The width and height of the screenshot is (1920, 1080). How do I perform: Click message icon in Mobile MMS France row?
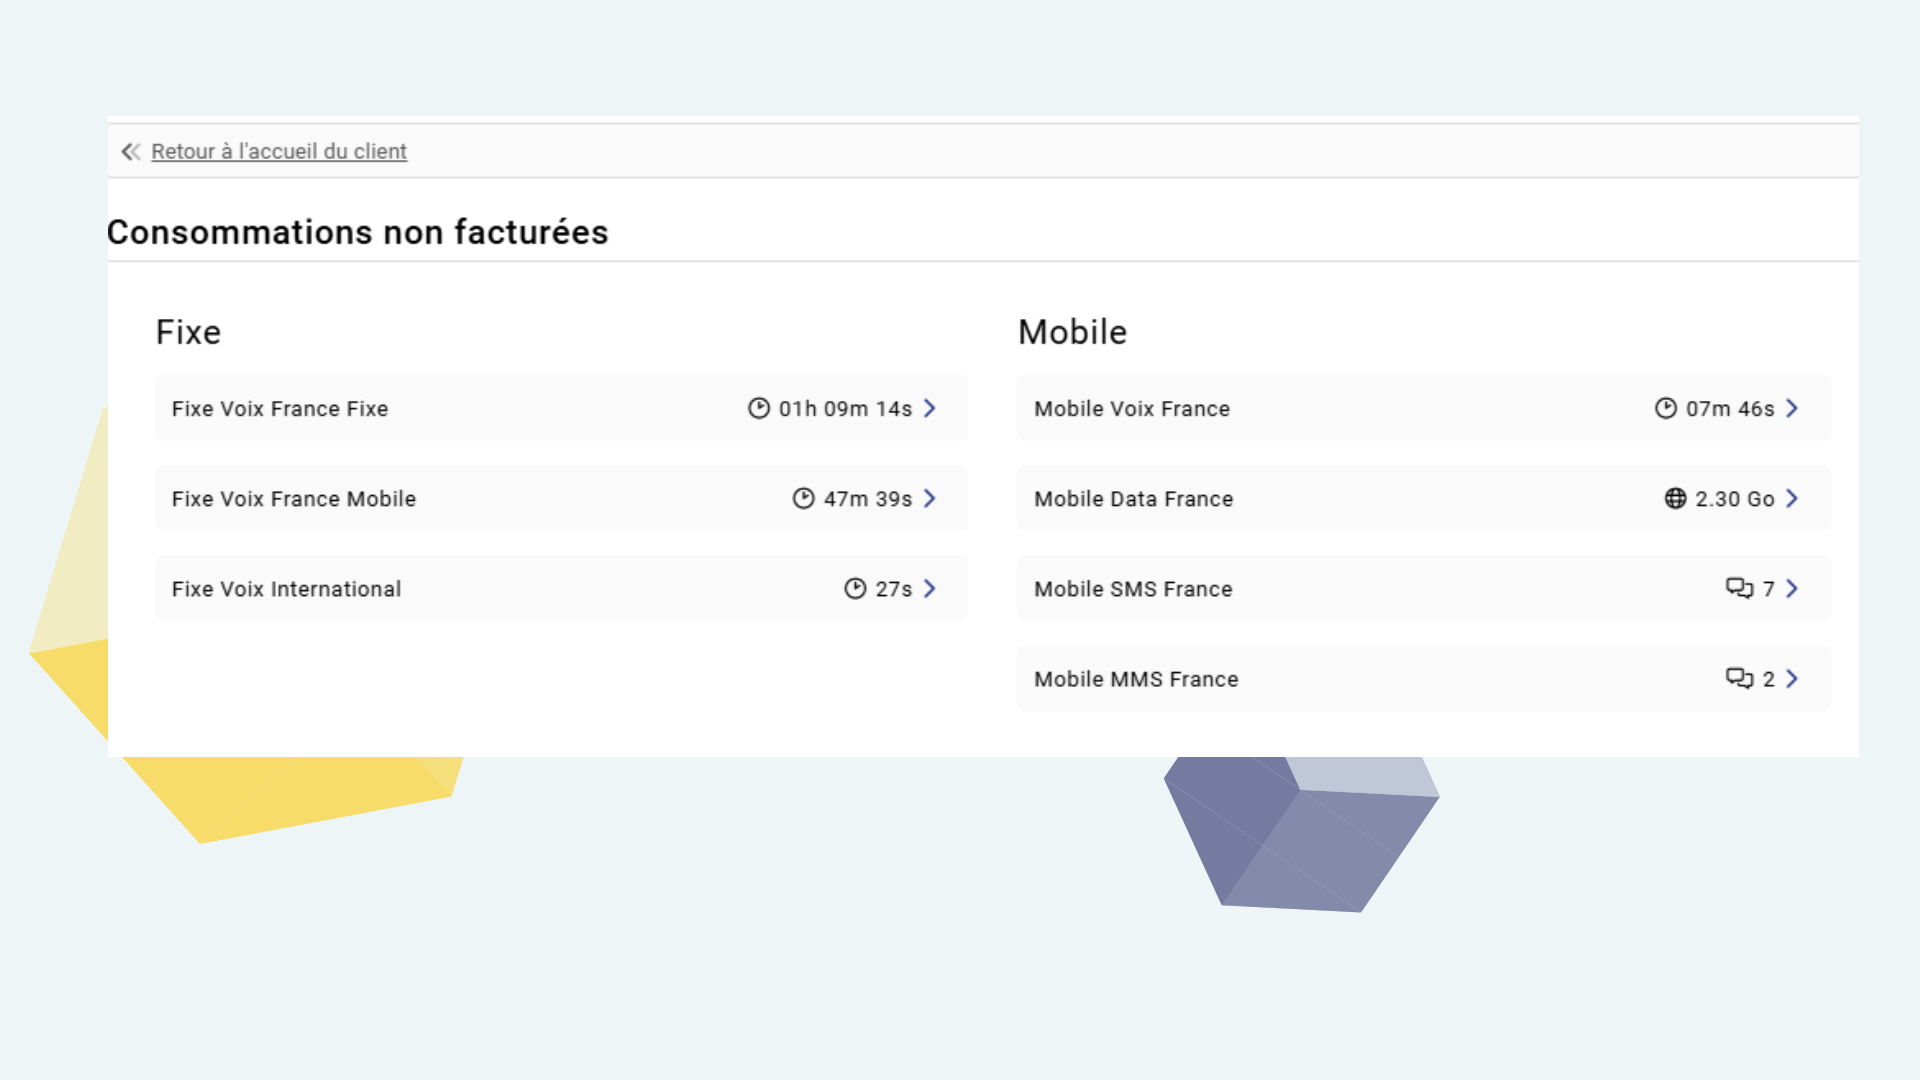1740,678
